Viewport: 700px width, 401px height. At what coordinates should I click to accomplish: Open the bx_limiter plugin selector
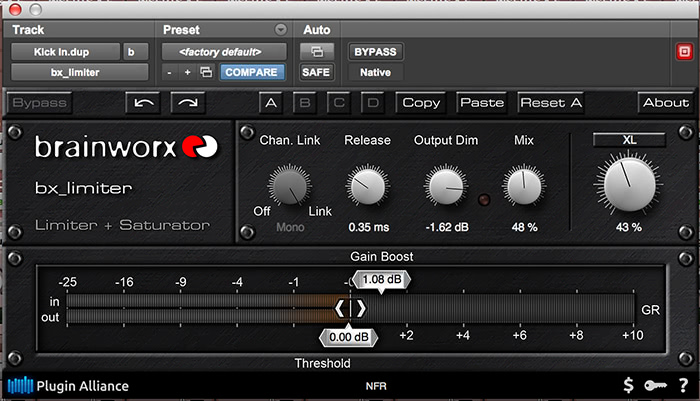79,72
